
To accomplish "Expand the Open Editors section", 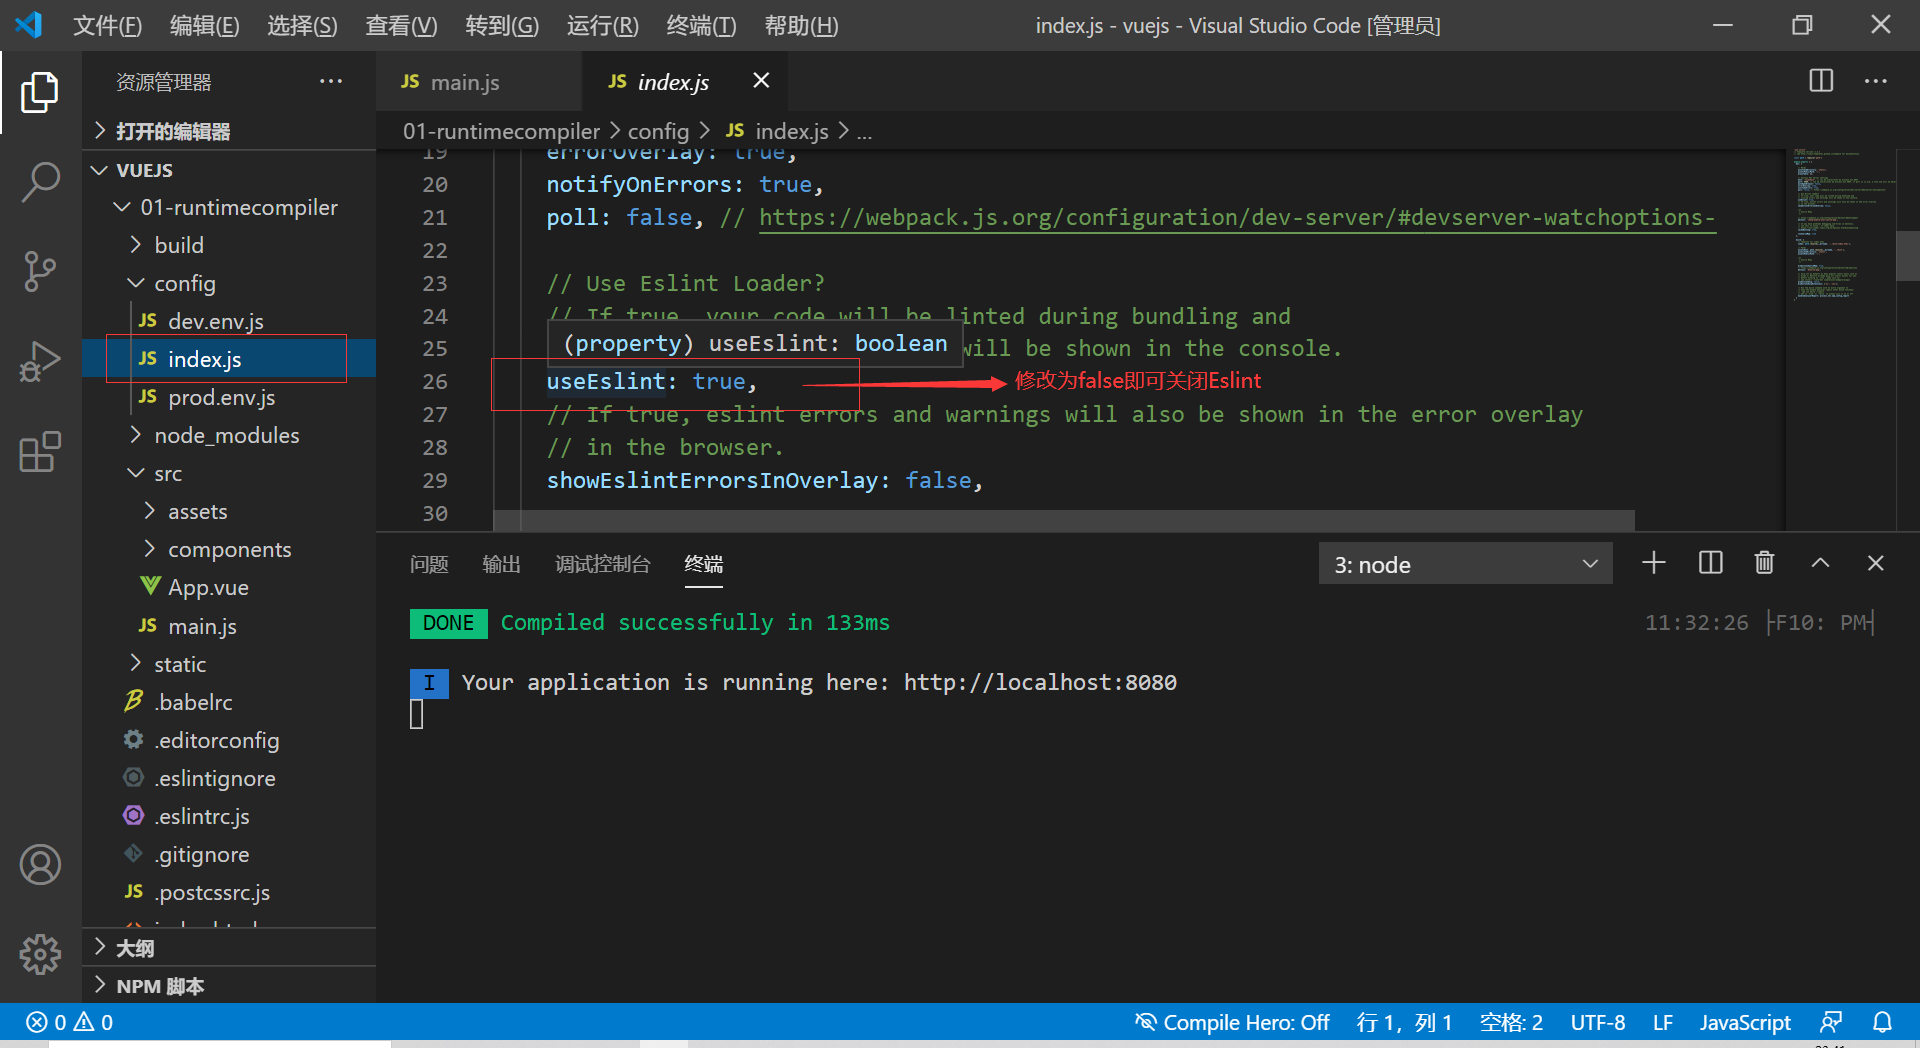I will [x=173, y=131].
